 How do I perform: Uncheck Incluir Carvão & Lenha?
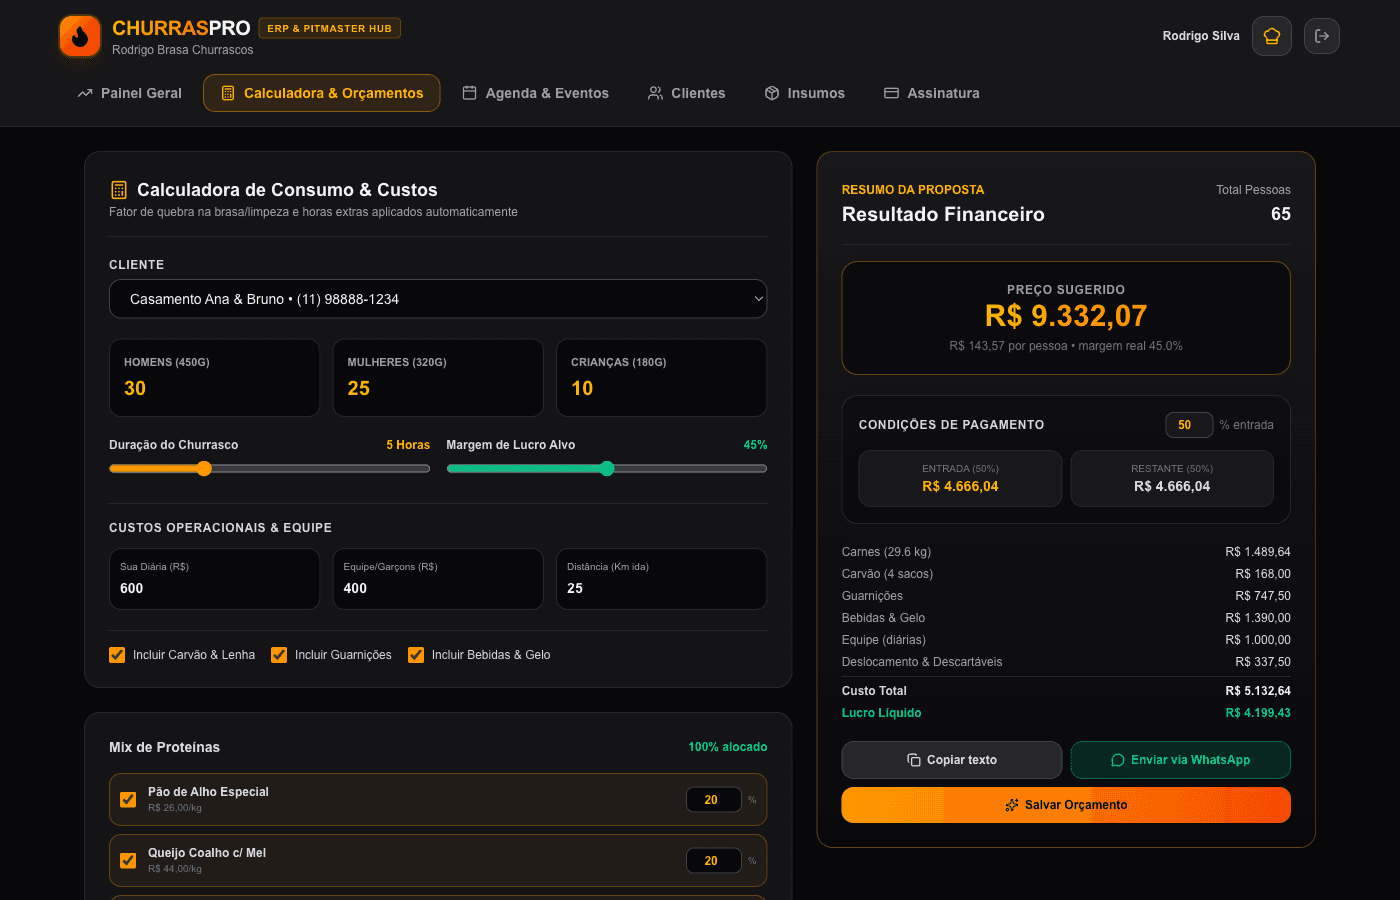point(117,655)
